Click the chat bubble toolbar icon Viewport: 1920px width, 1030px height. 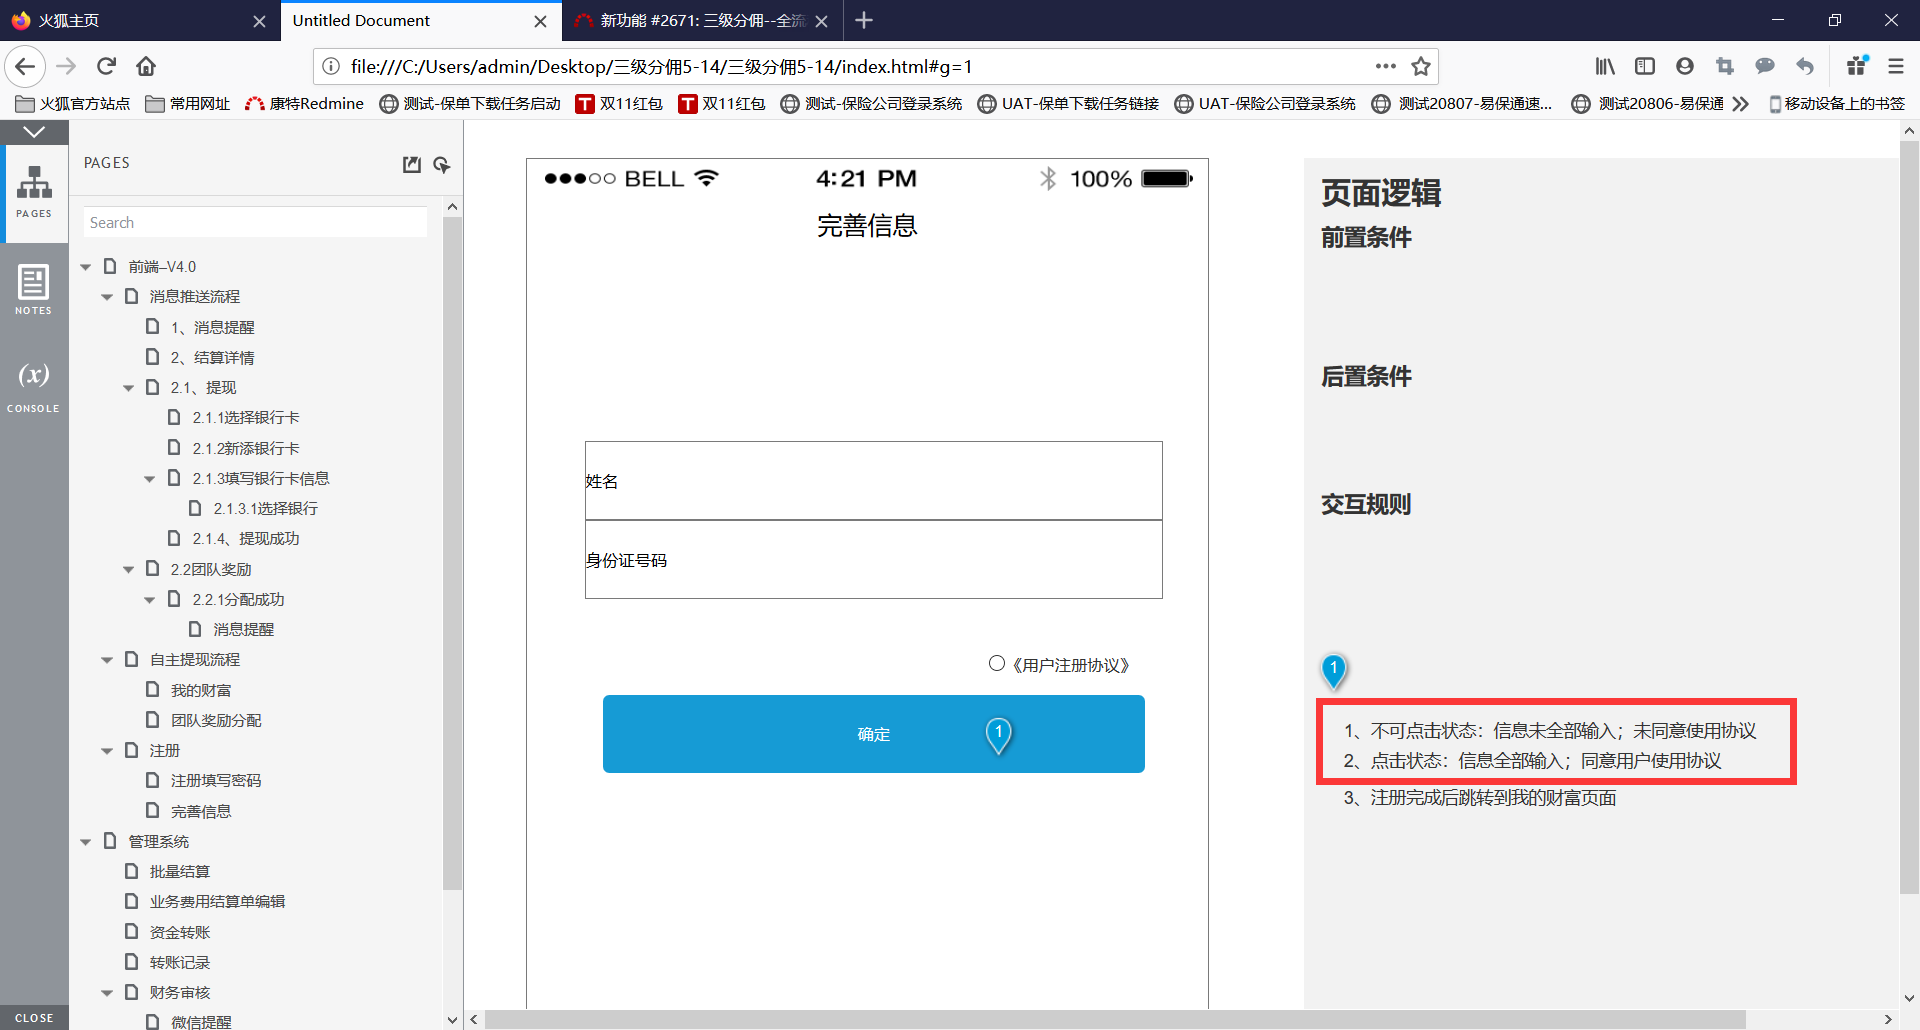1765,67
